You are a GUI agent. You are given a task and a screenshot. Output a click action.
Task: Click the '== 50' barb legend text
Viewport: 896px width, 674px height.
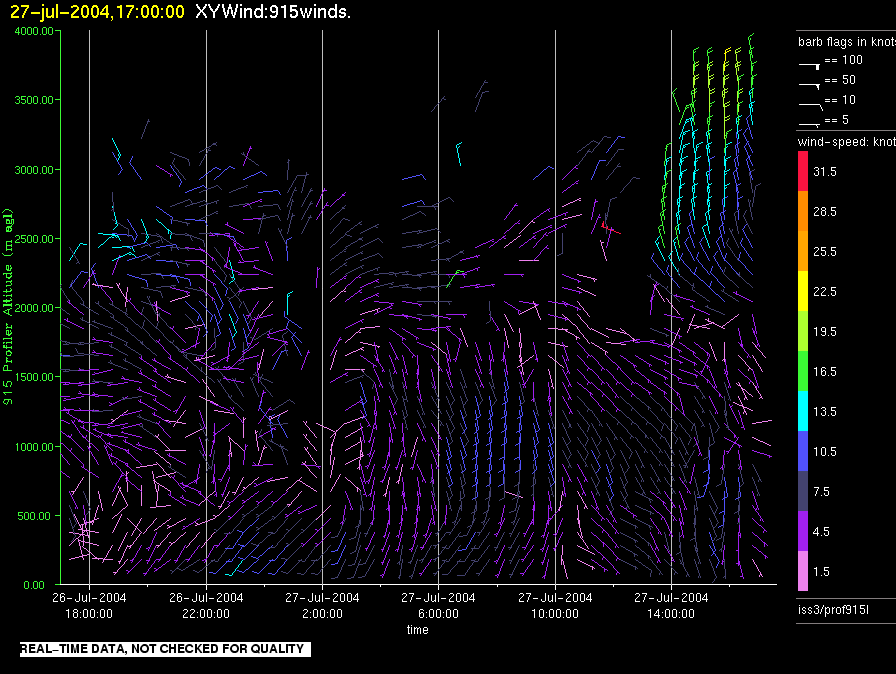click(840, 80)
